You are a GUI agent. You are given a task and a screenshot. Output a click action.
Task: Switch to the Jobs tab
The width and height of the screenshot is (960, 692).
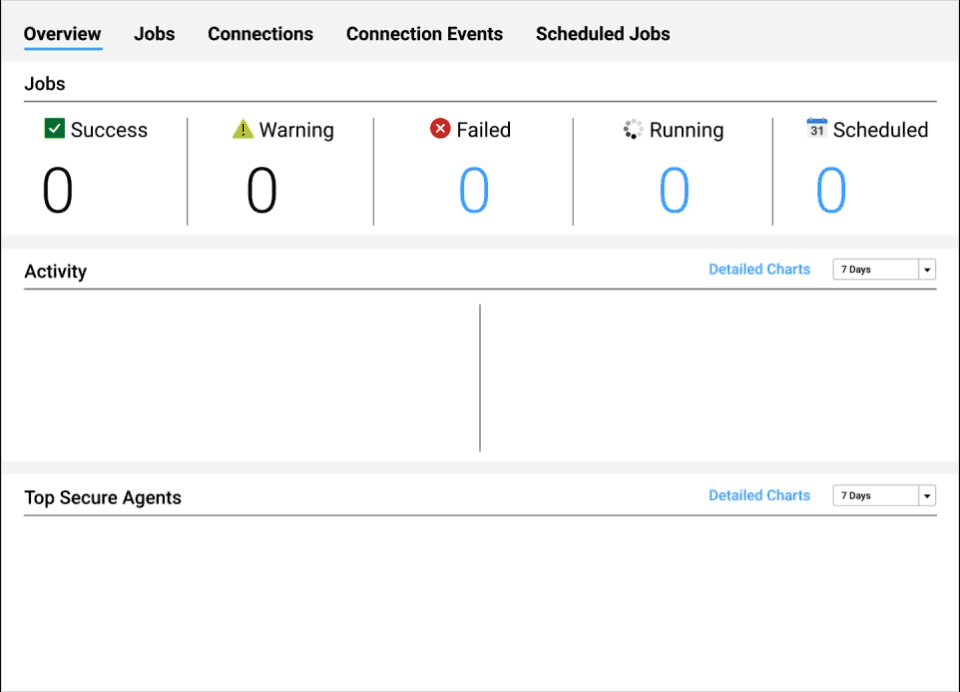[x=154, y=33]
